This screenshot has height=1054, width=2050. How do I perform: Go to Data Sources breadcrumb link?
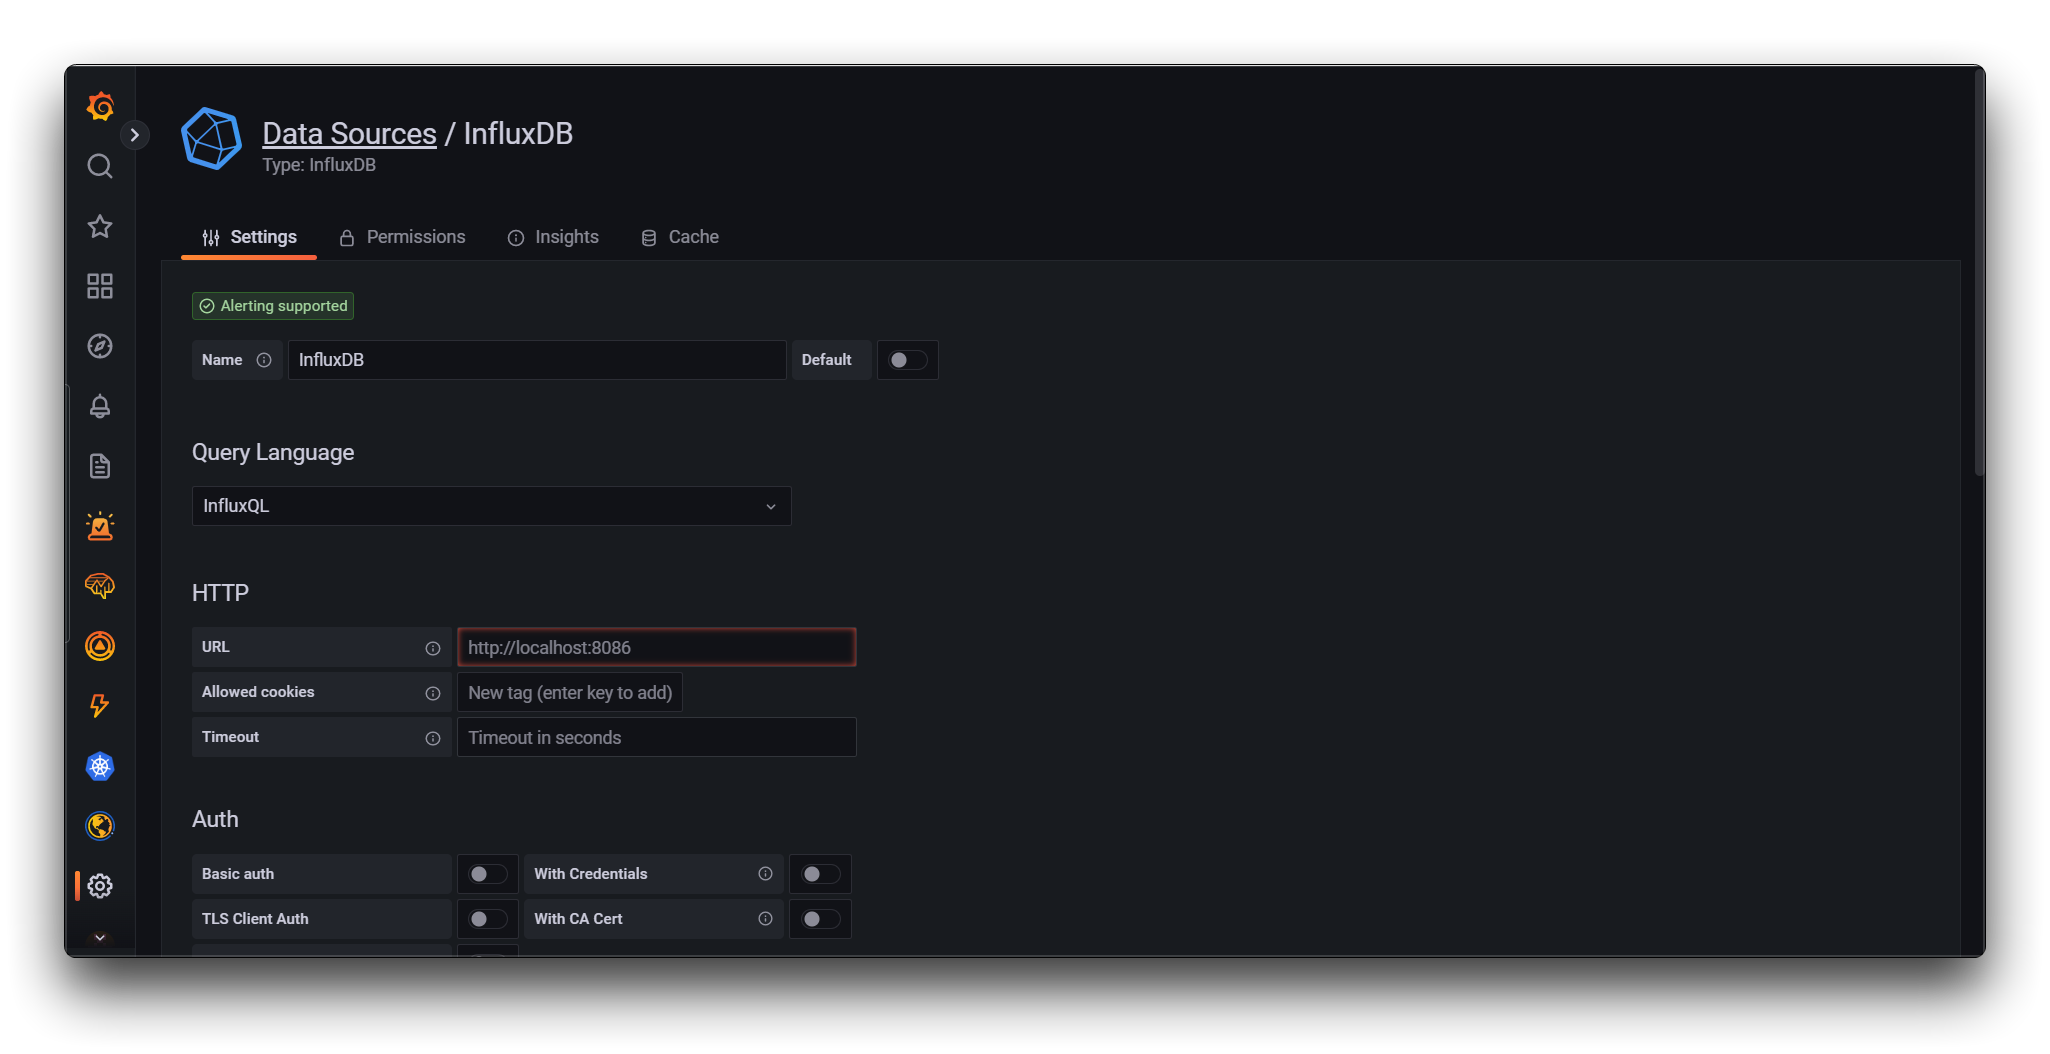(349, 133)
